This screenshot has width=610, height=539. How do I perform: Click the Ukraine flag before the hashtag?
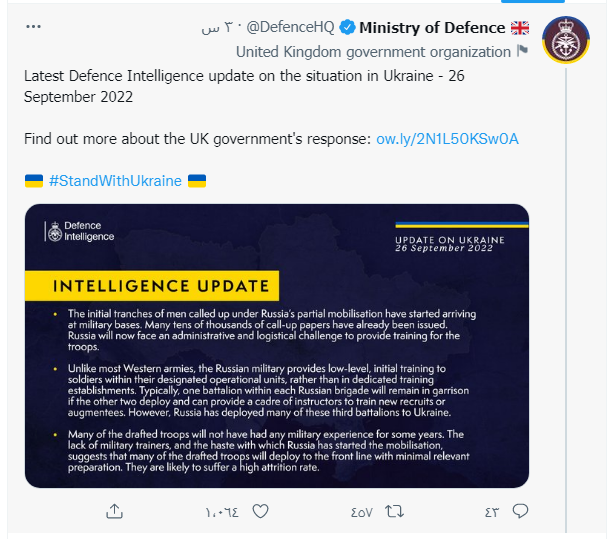pyautogui.click(x=33, y=181)
